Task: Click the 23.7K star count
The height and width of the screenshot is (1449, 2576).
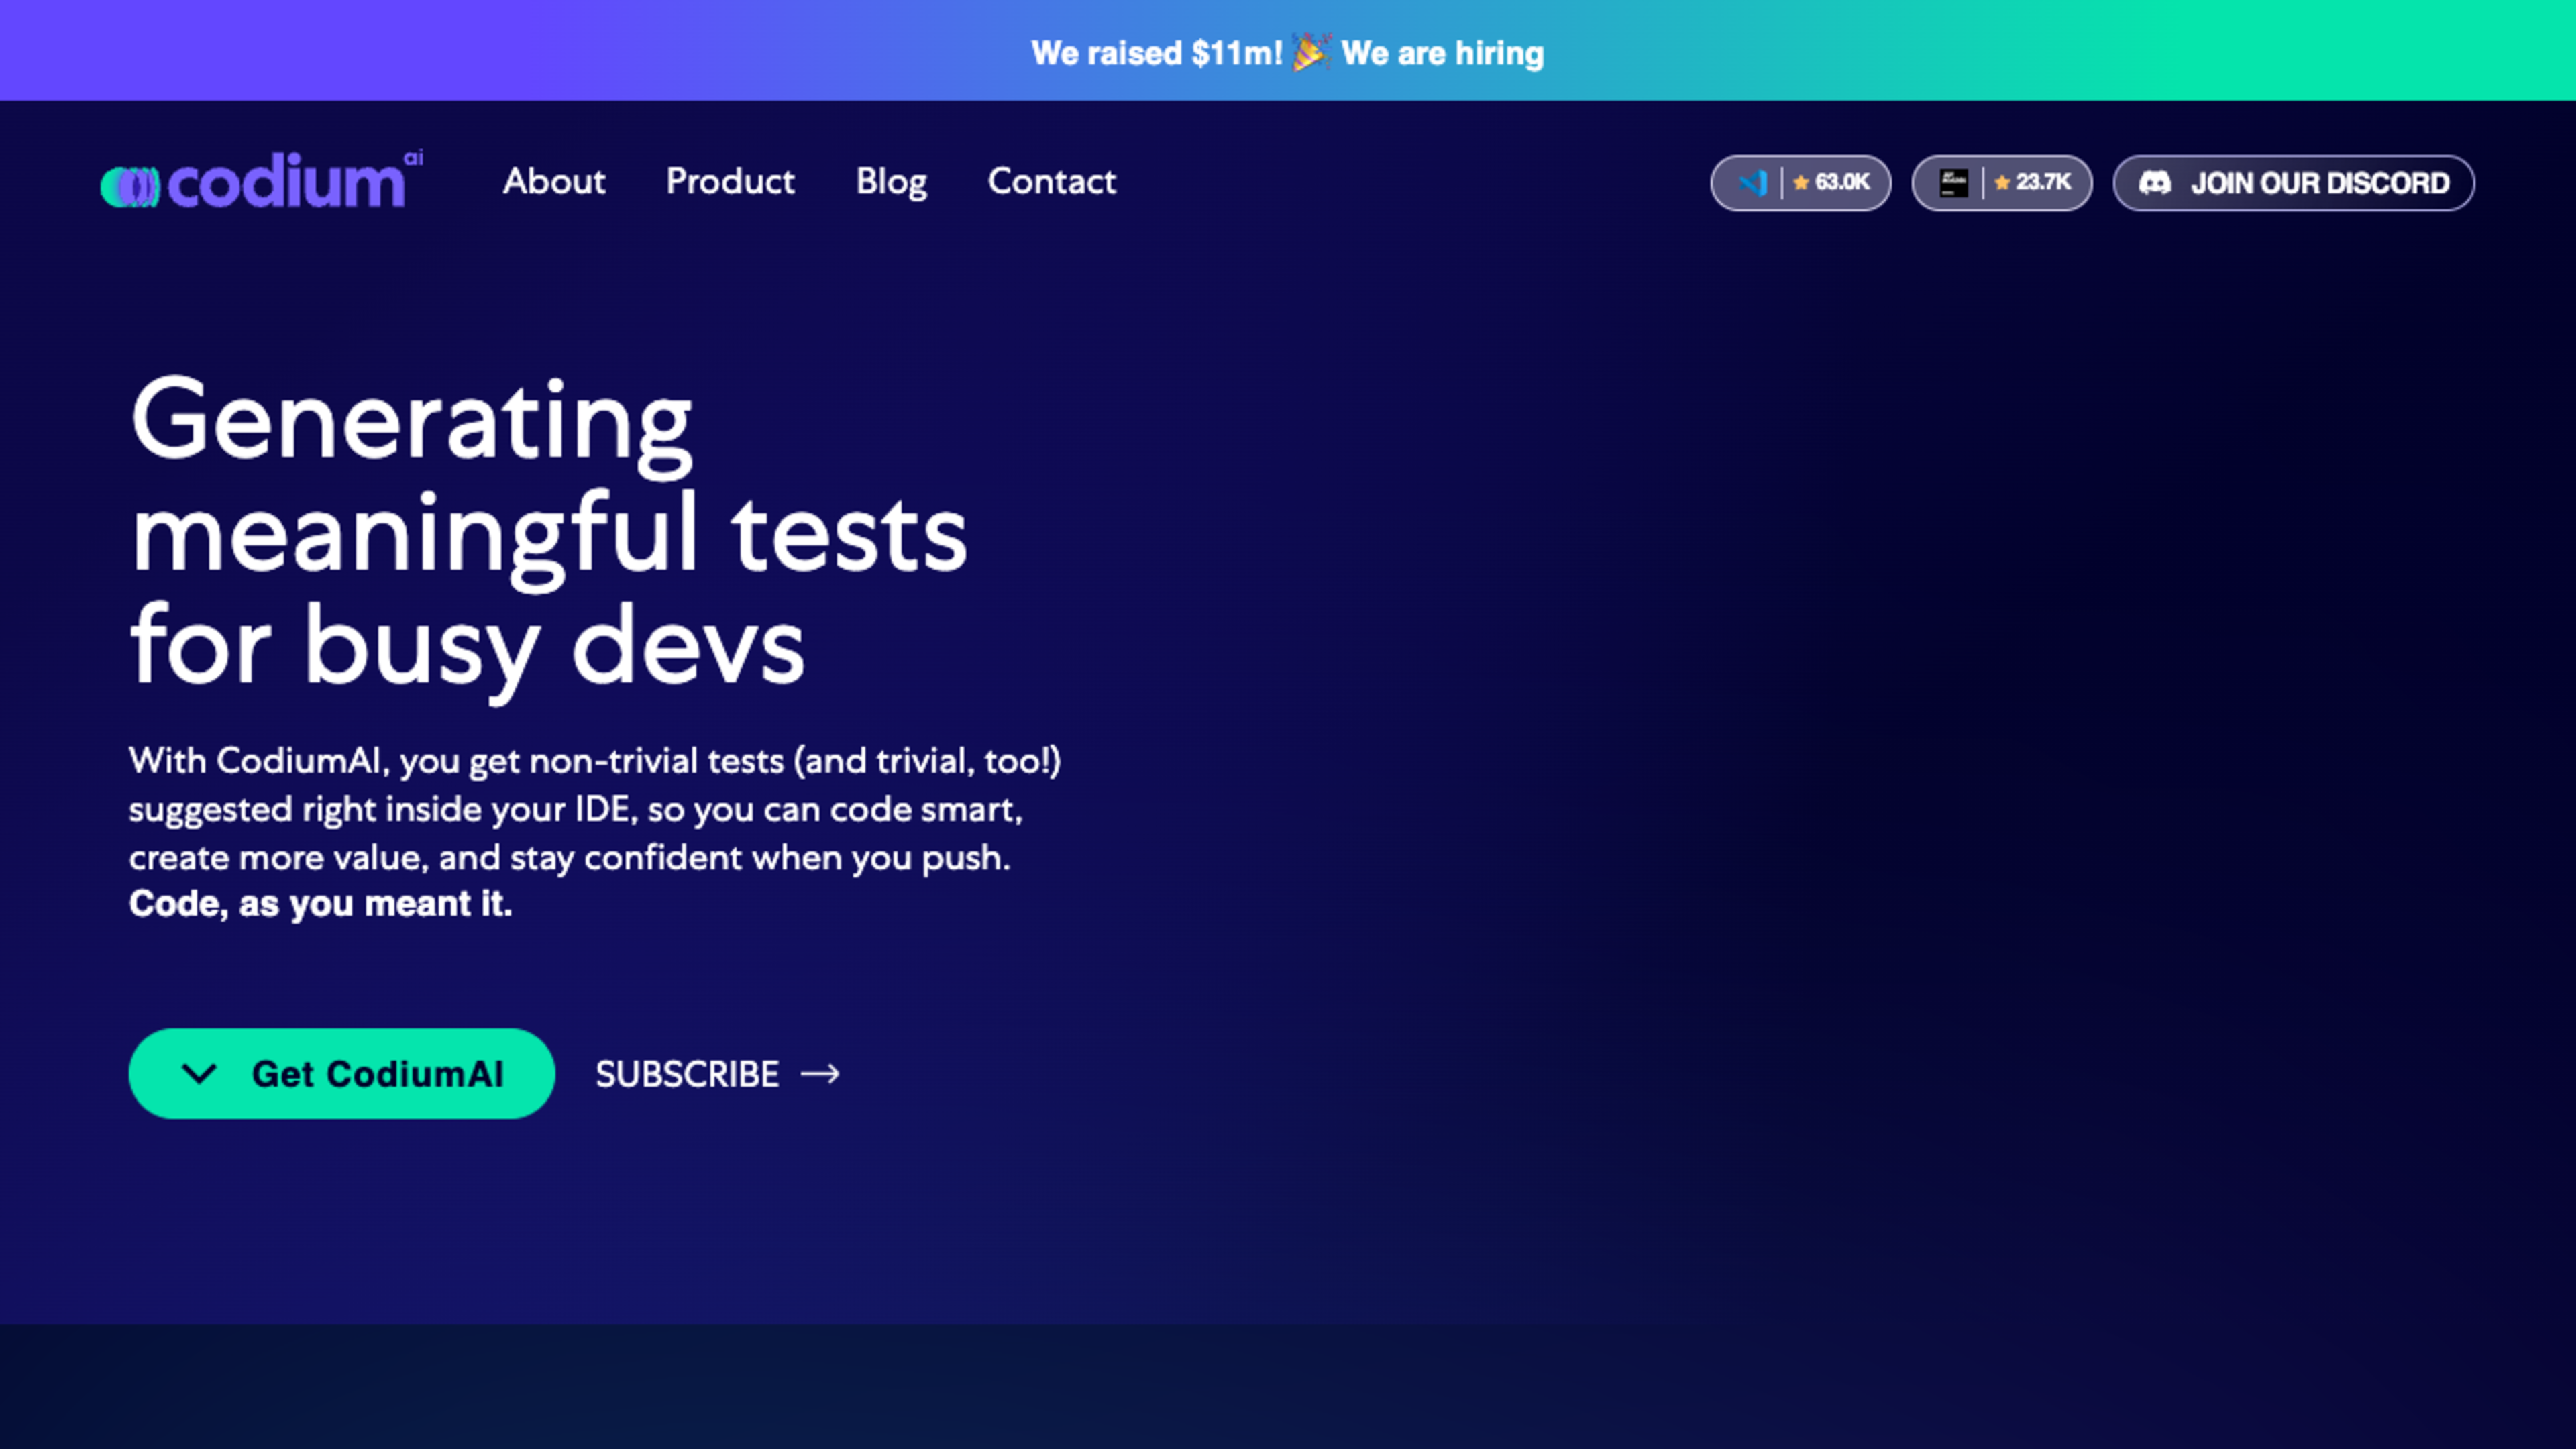Action: [x=2042, y=182]
